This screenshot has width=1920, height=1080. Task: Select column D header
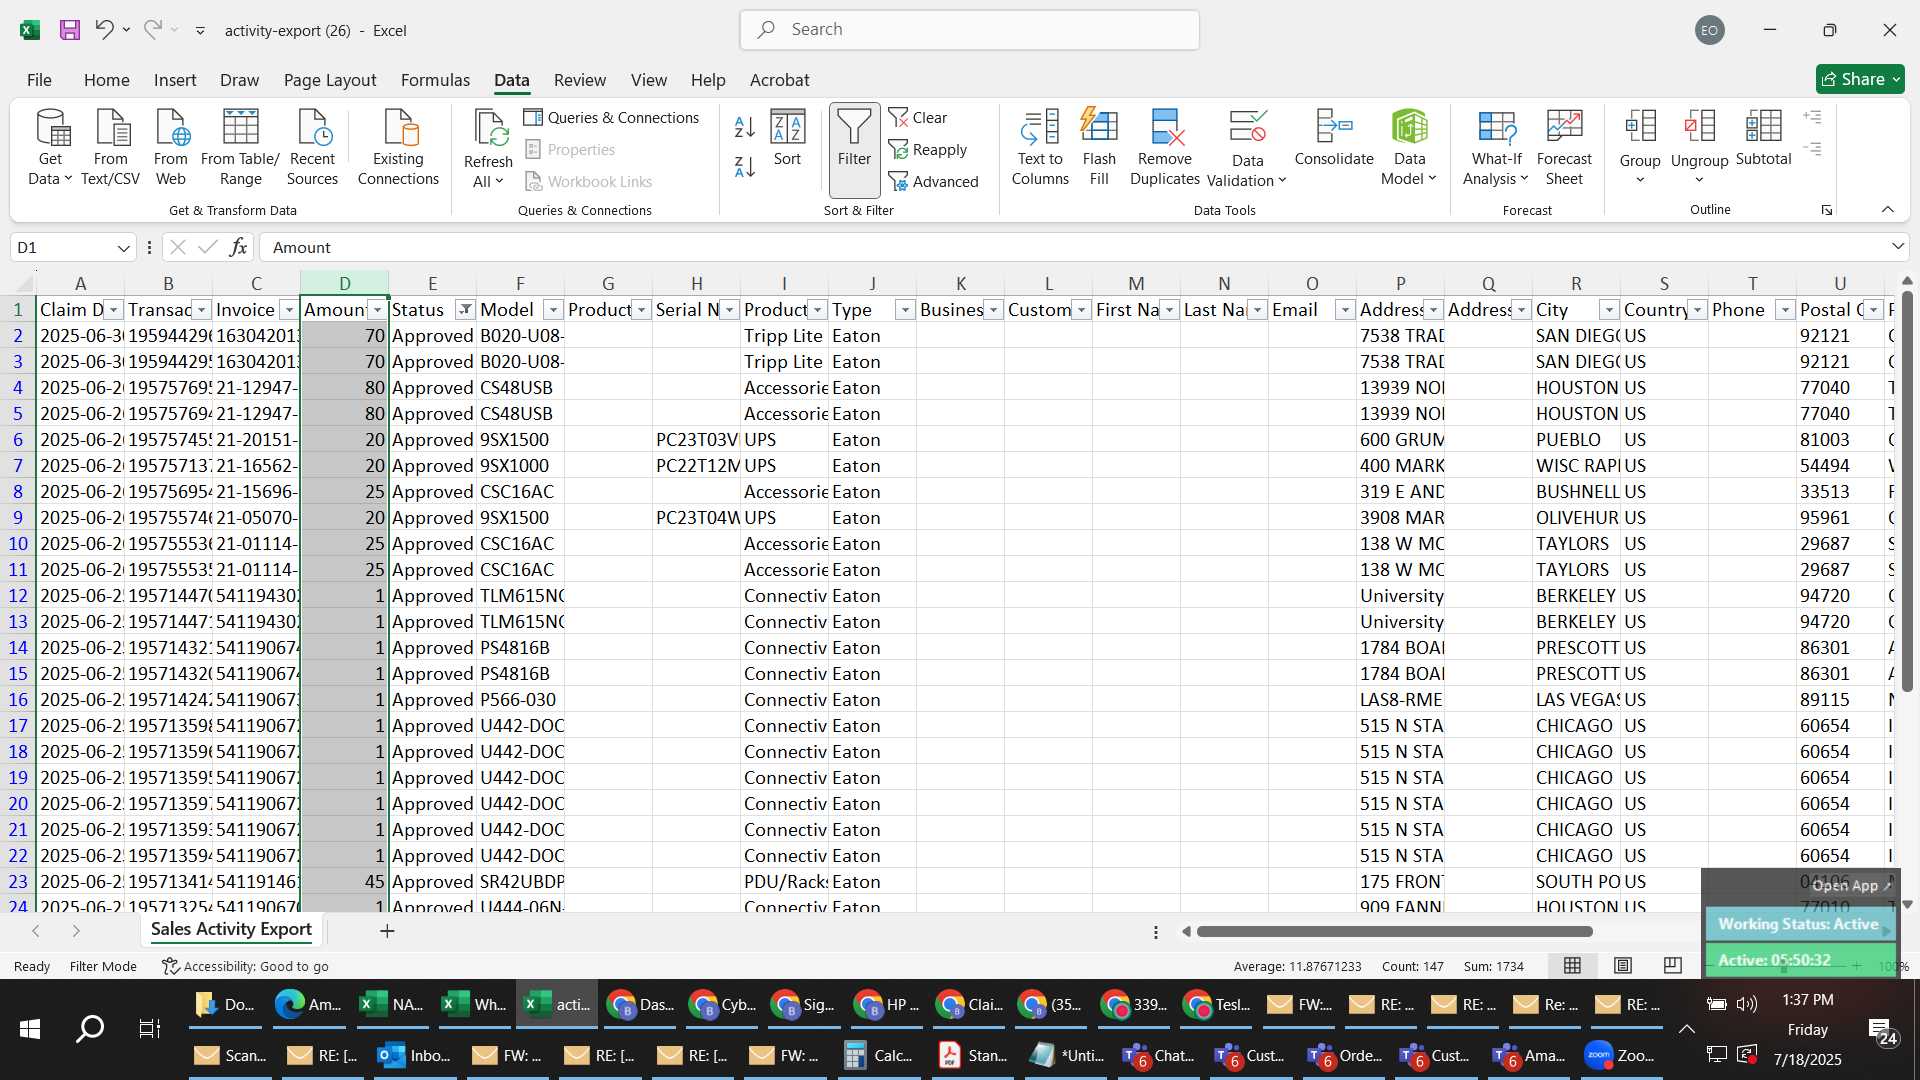coord(344,284)
